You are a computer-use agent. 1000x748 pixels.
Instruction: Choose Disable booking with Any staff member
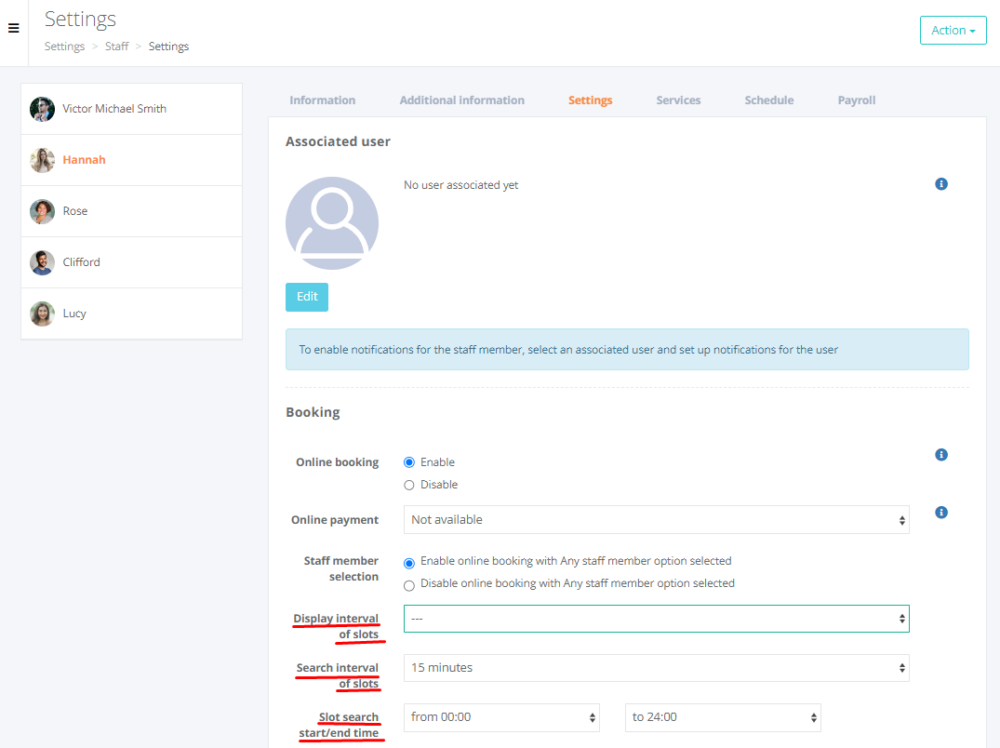coord(409,585)
